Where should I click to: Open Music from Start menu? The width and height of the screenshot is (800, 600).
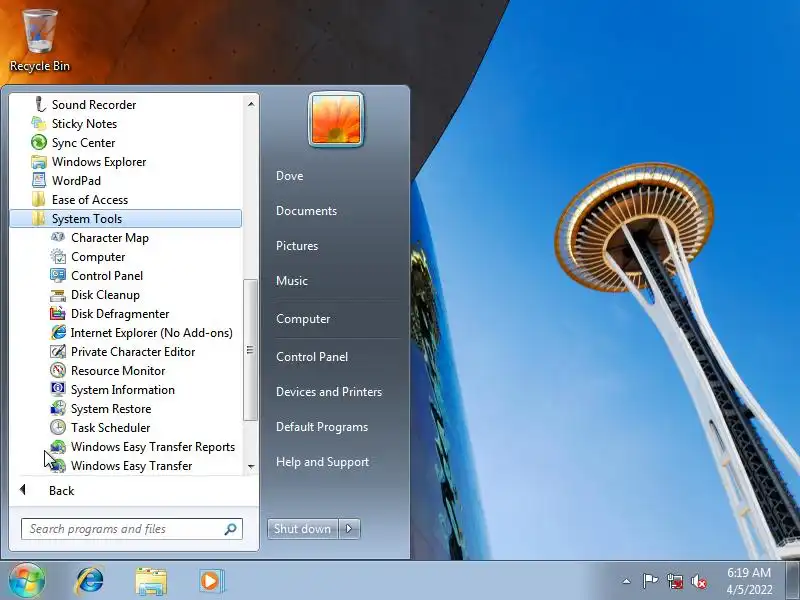tap(292, 281)
